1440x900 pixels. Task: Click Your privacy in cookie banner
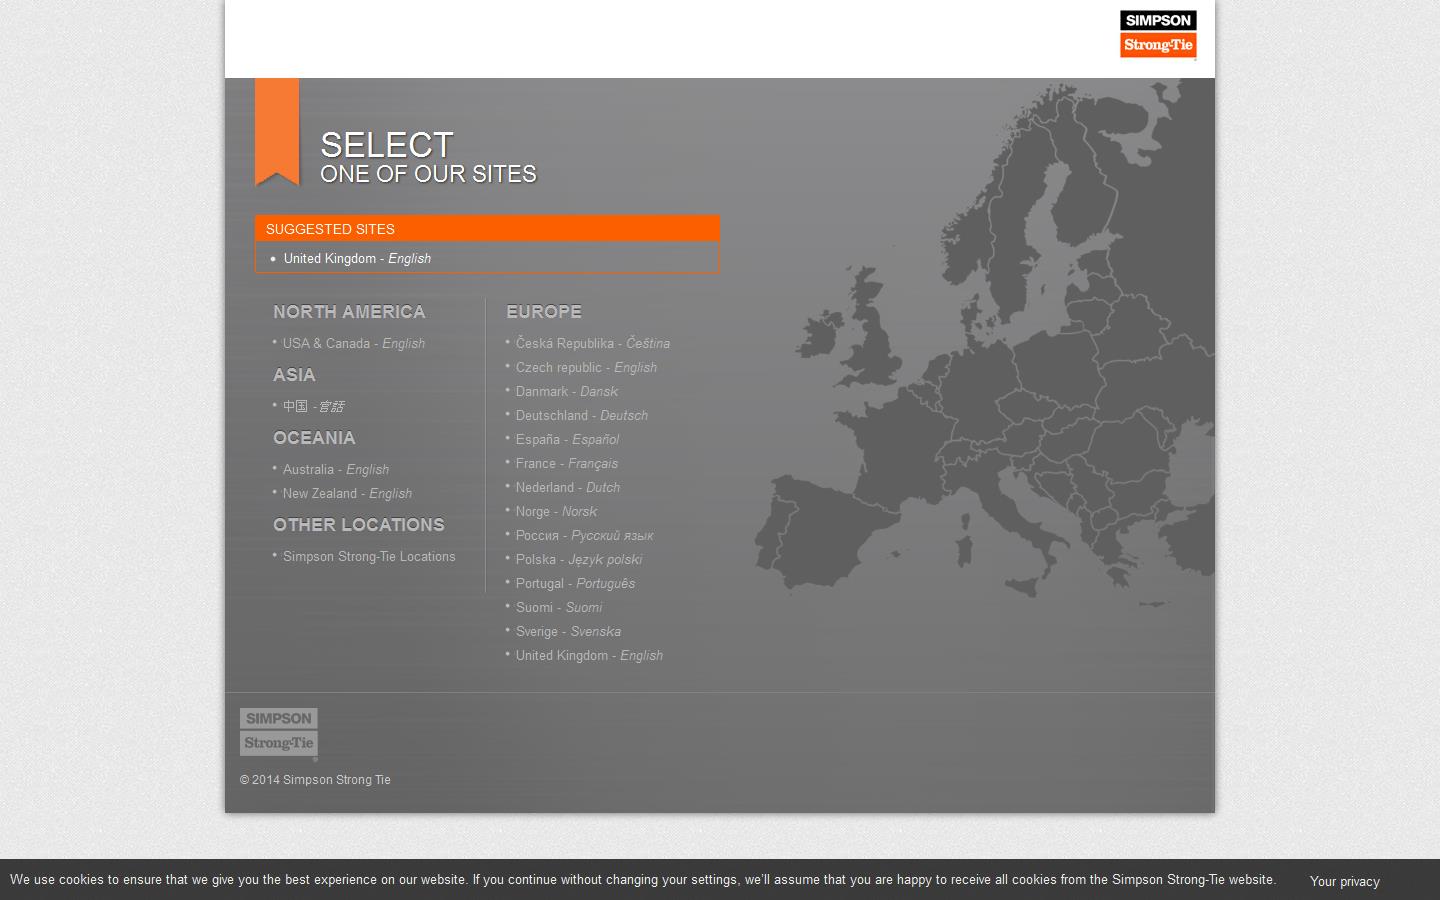click(1344, 881)
